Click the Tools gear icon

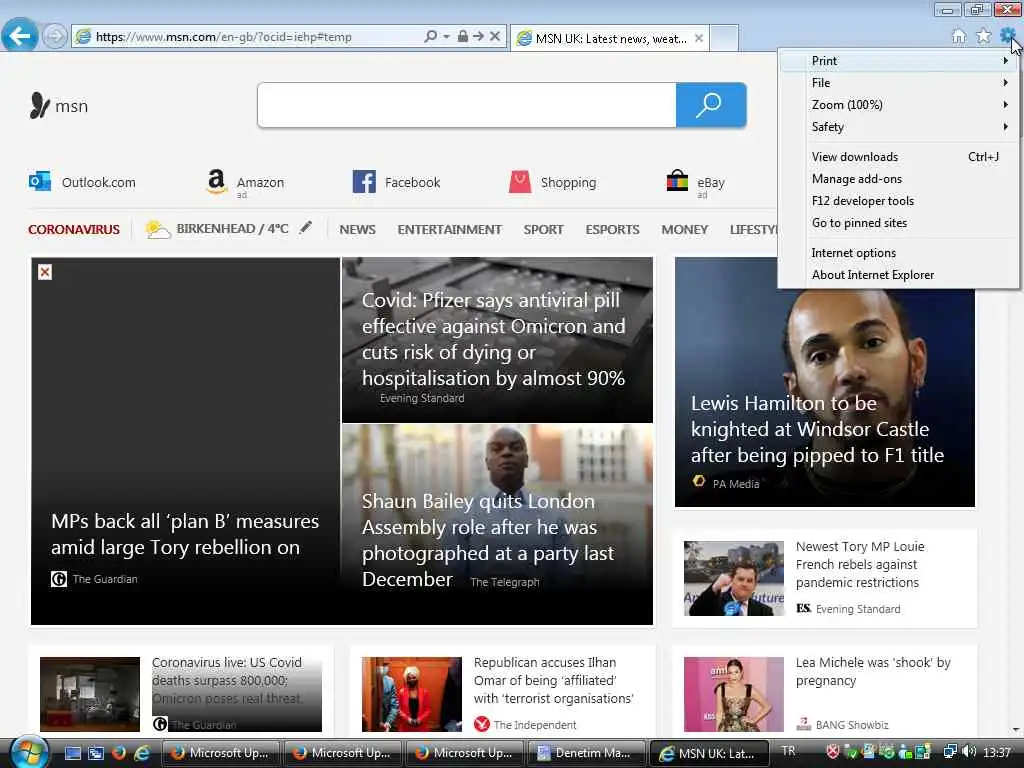(1008, 35)
